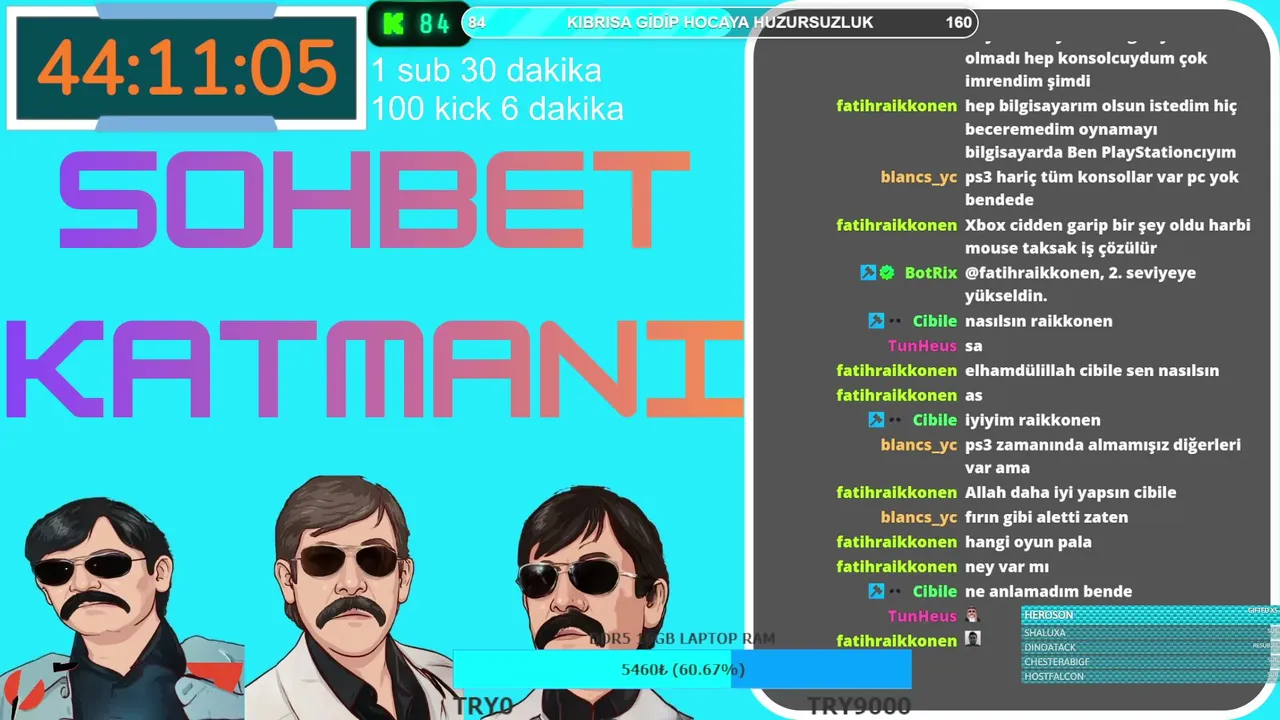The height and width of the screenshot is (720, 1280).
Task: Click the donation progress bar showing 60.67%
Action: (683, 669)
